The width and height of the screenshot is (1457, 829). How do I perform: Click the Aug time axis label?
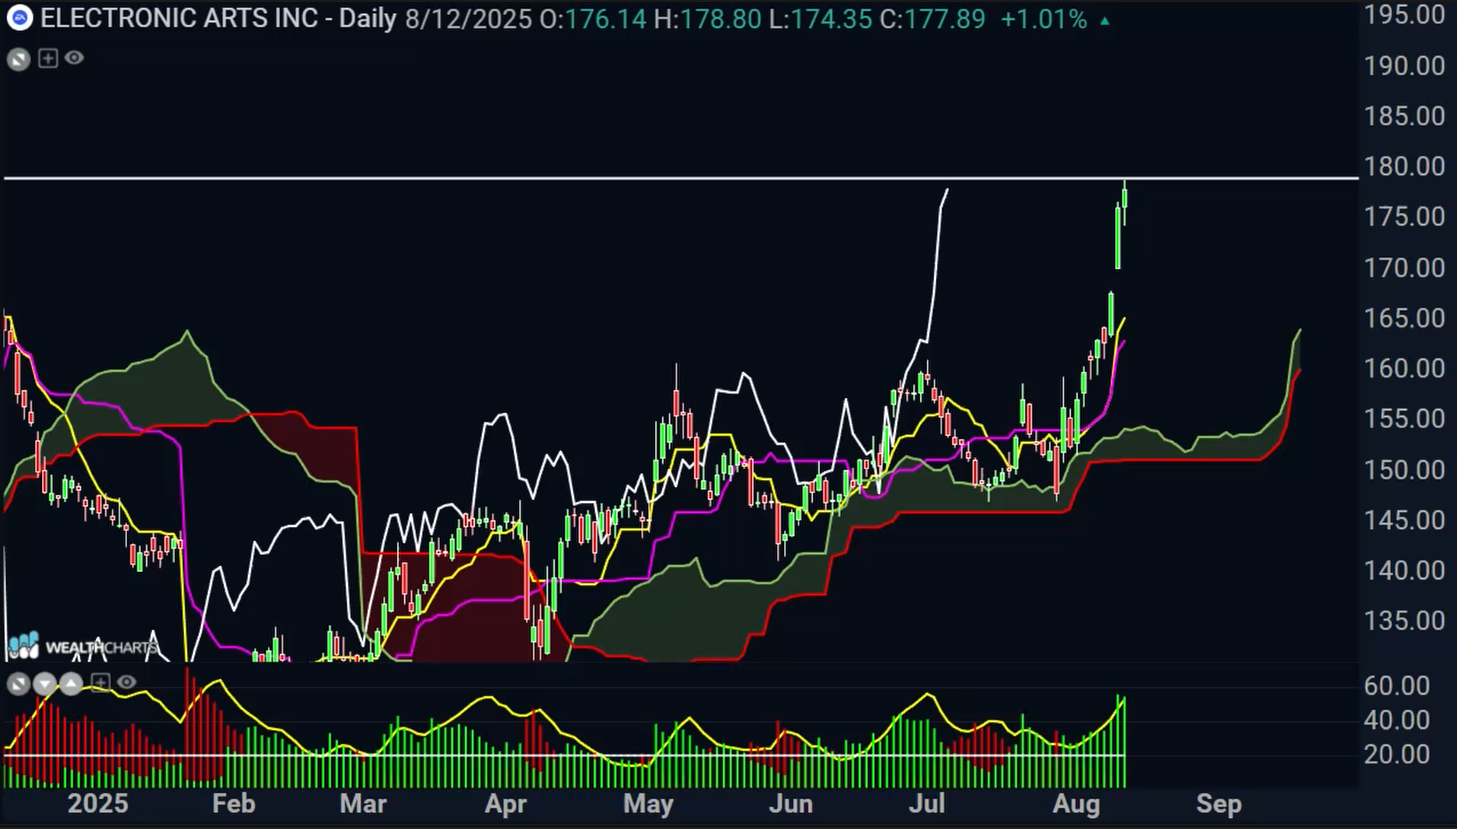[x=1076, y=804]
